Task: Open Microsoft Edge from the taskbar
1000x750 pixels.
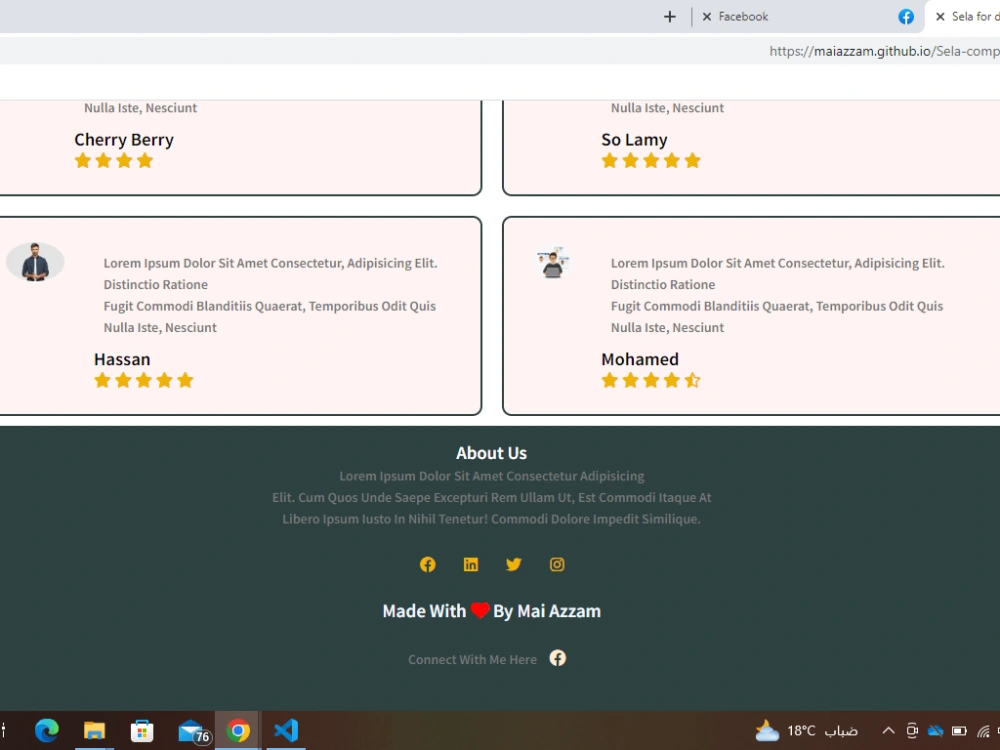Action: [47, 730]
